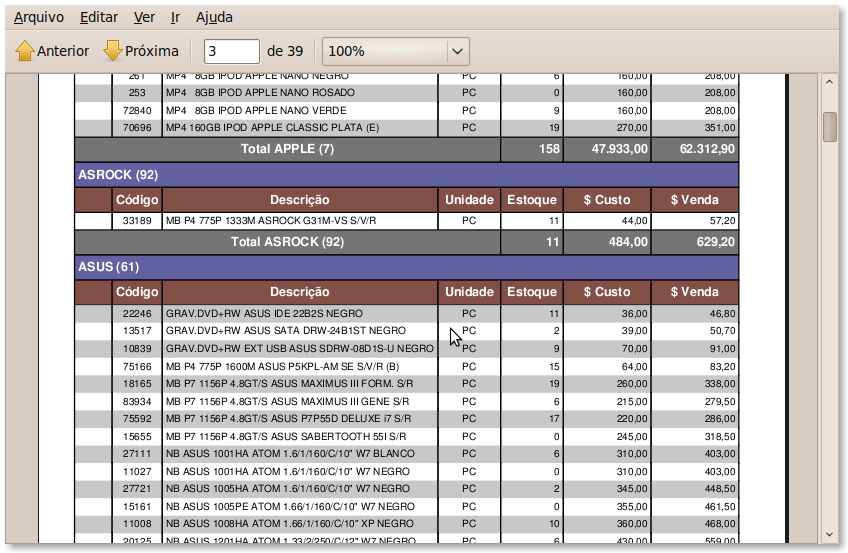This screenshot has width=848, height=553.
Task: Select MB P4 775P 1333M ASROCK G31M-VS description
Action: tap(271, 221)
